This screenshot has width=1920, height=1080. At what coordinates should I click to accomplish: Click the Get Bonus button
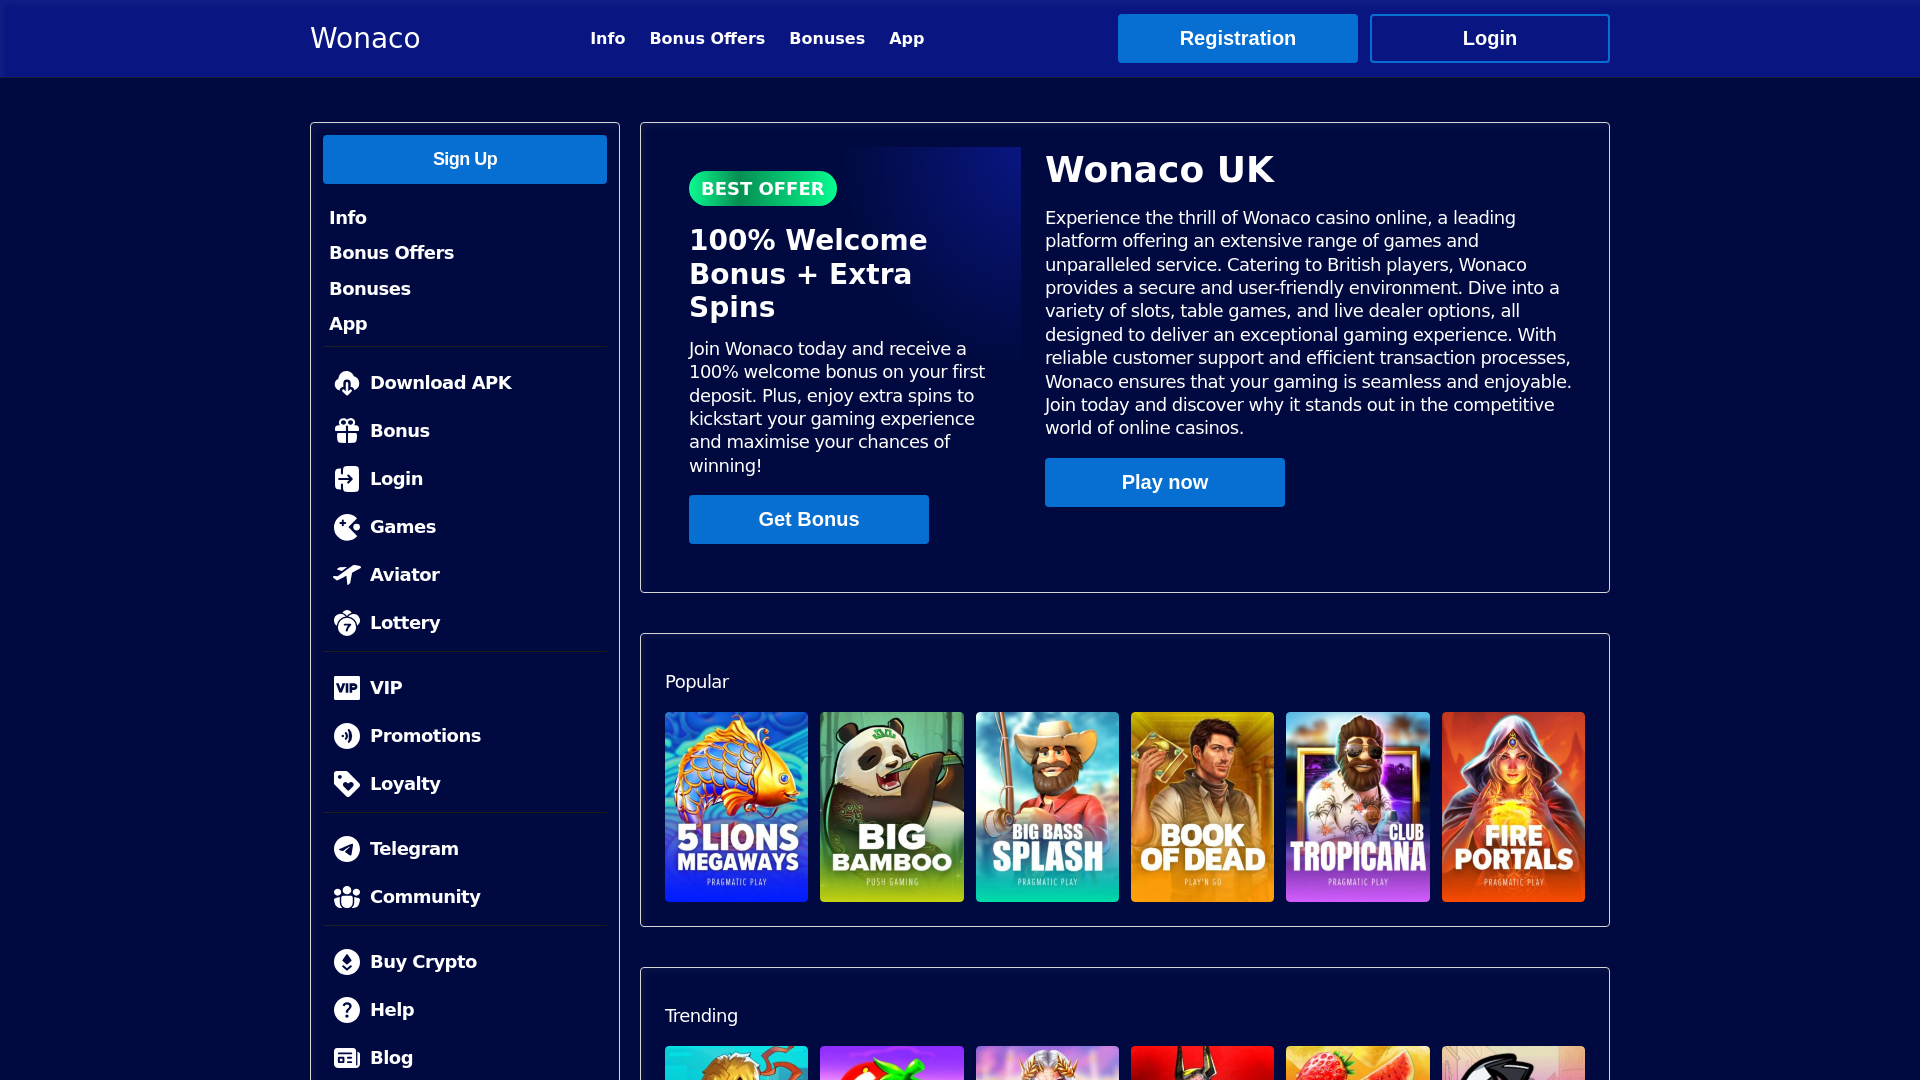point(809,519)
